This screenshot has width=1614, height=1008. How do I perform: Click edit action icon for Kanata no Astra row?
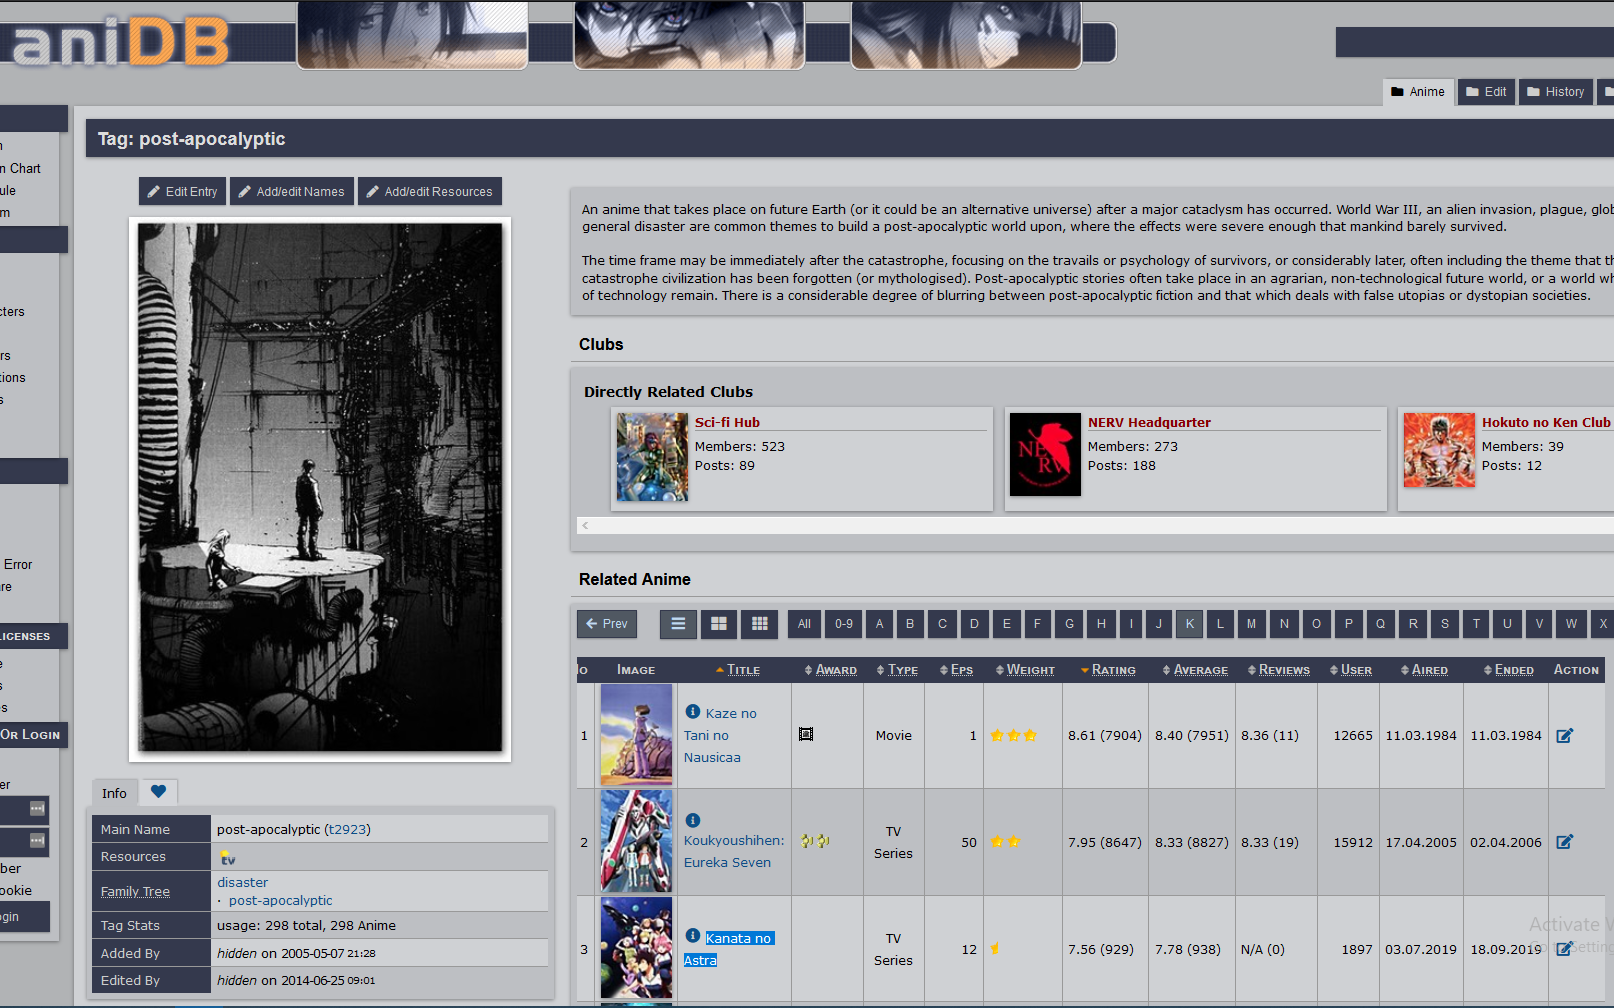tap(1565, 949)
